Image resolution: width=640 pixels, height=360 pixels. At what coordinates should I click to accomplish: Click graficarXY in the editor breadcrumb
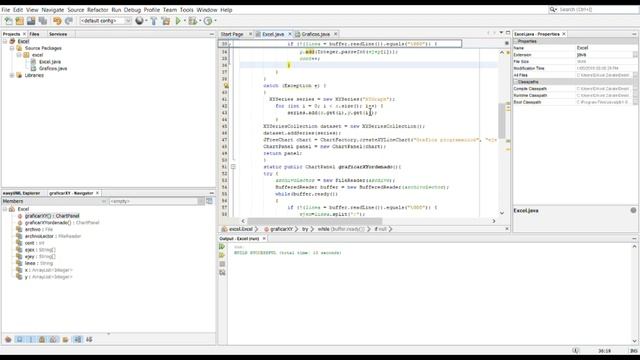point(281,229)
